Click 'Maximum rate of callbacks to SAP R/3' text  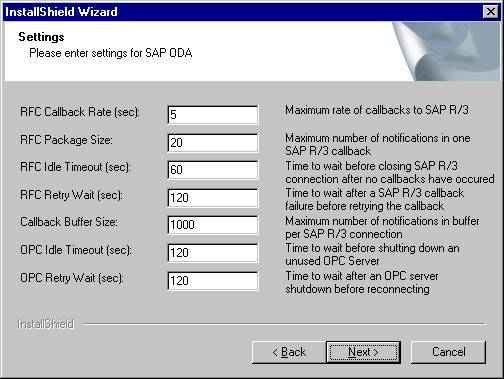(x=377, y=110)
